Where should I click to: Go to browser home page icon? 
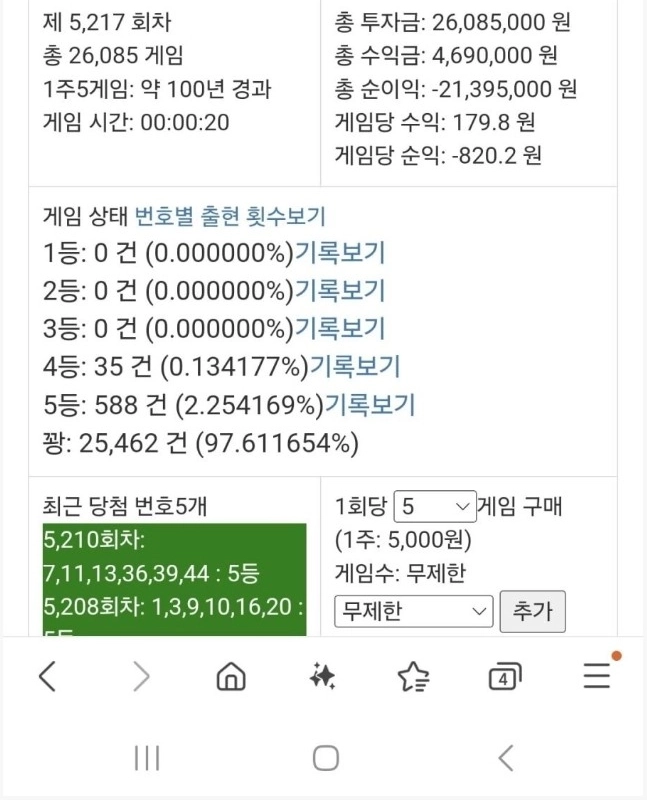point(231,677)
